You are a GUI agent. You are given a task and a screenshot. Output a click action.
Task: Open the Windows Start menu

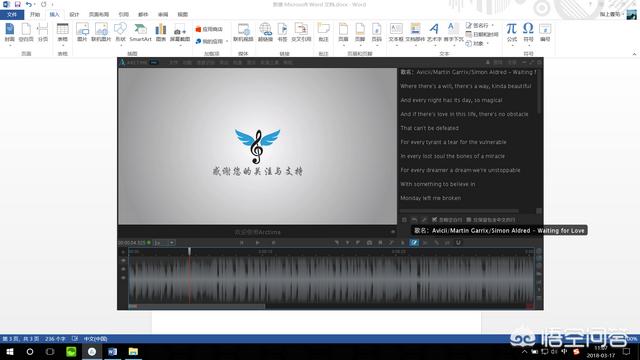pyautogui.click(x=10, y=351)
